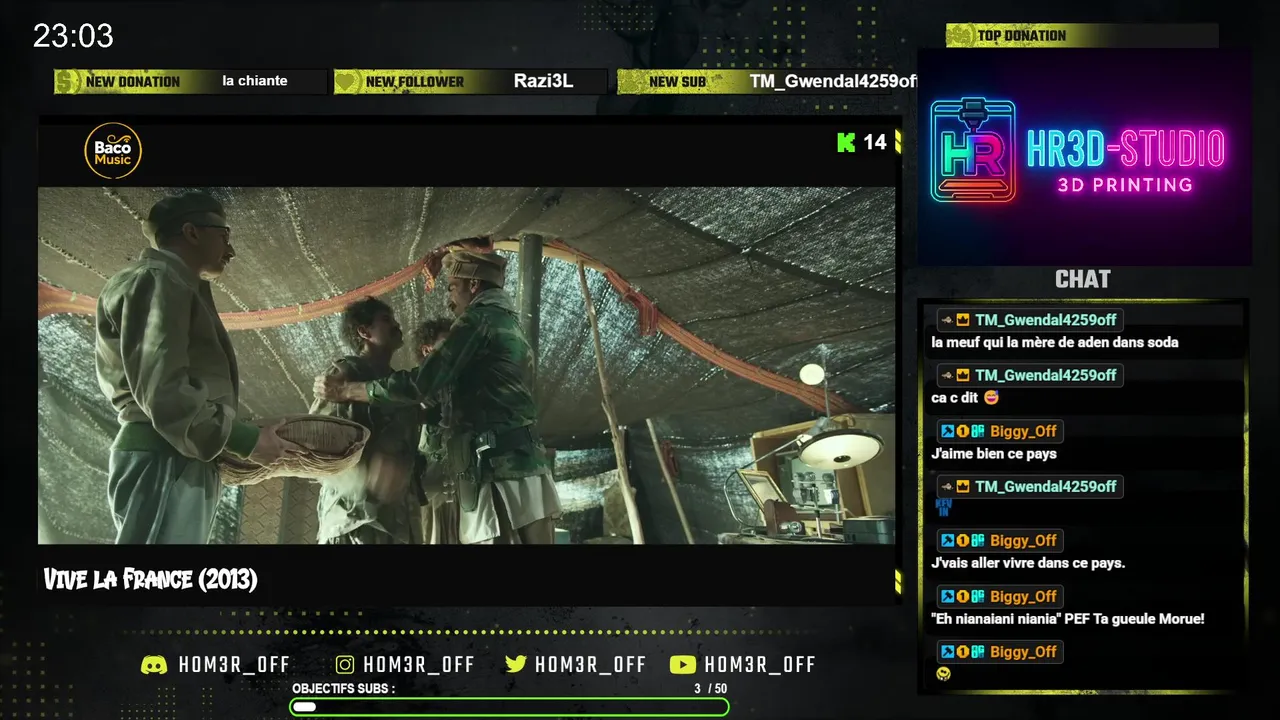Open HOM3R_OFF handle beside the Instagram icon
Viewport: 1280px width, 720px height.
(419, 665)
